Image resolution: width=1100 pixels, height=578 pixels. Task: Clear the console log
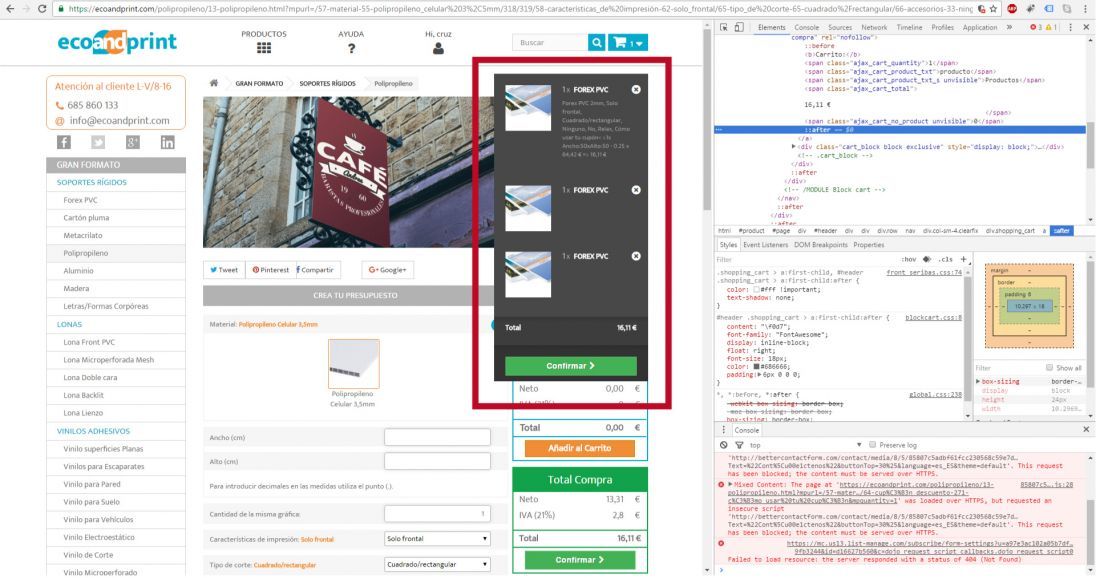724,445
